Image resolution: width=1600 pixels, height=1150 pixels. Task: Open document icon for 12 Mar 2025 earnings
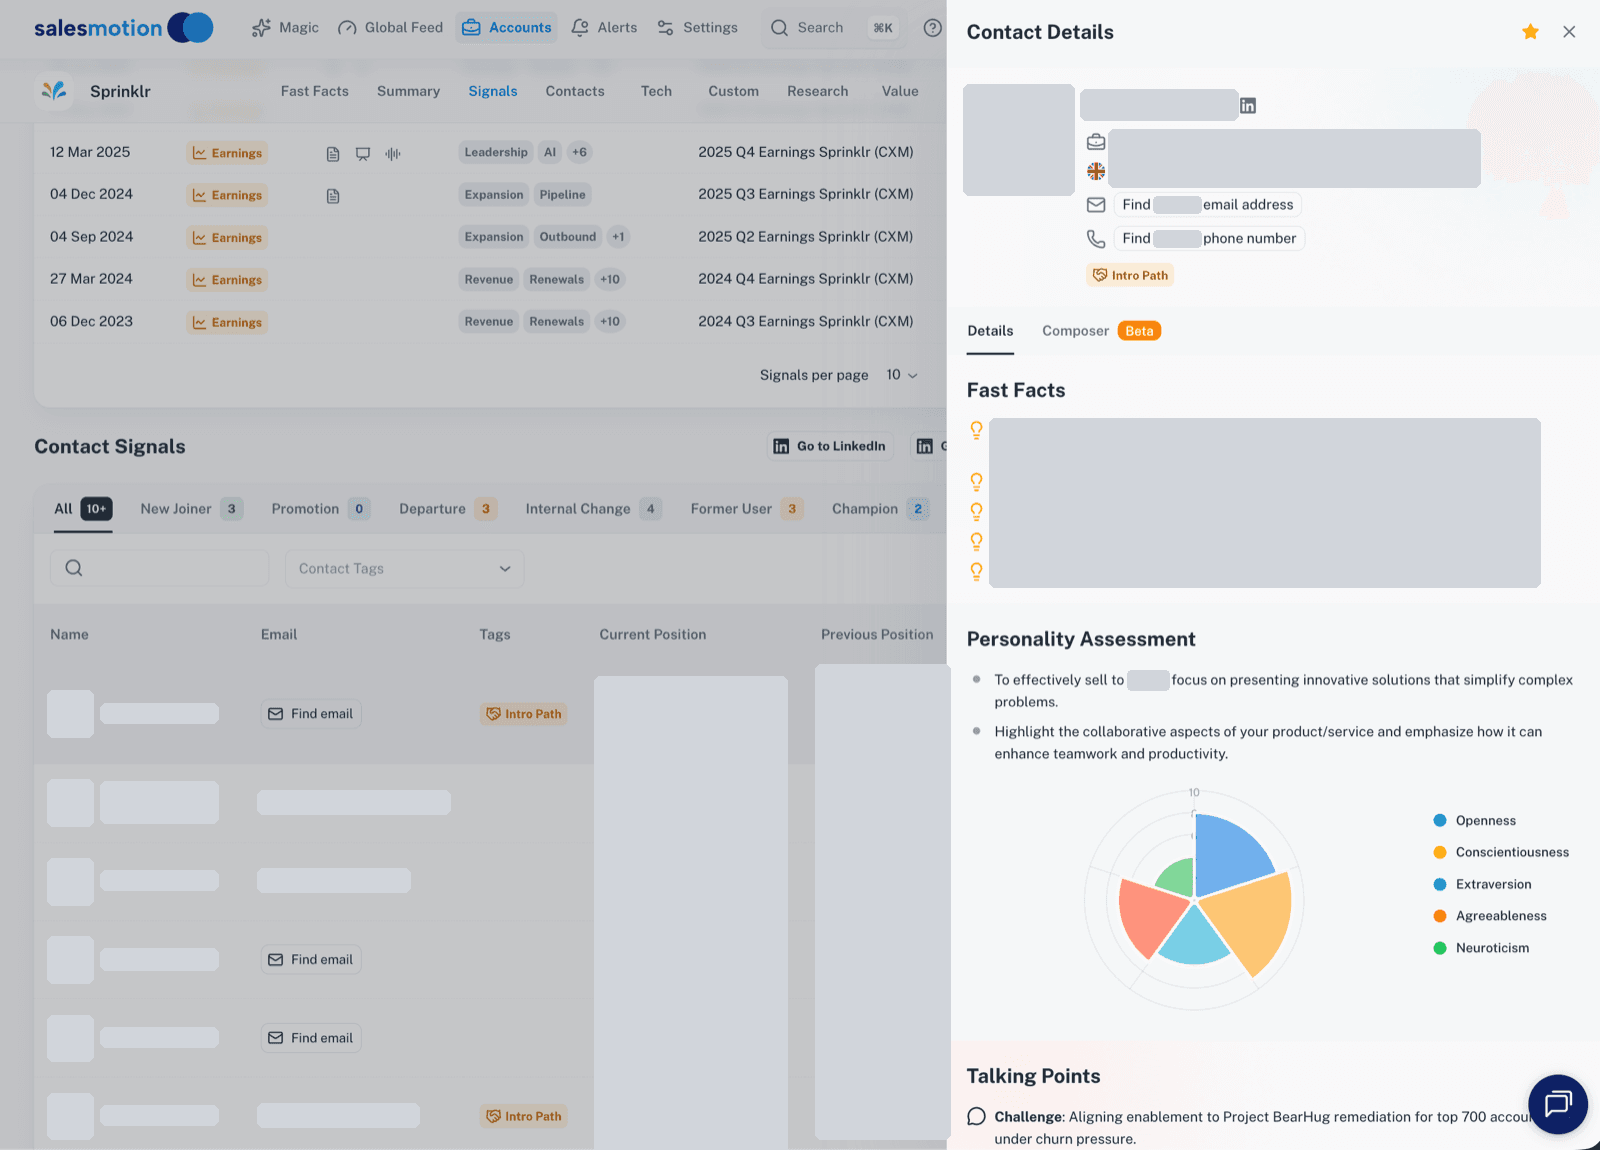coord(333,154)
